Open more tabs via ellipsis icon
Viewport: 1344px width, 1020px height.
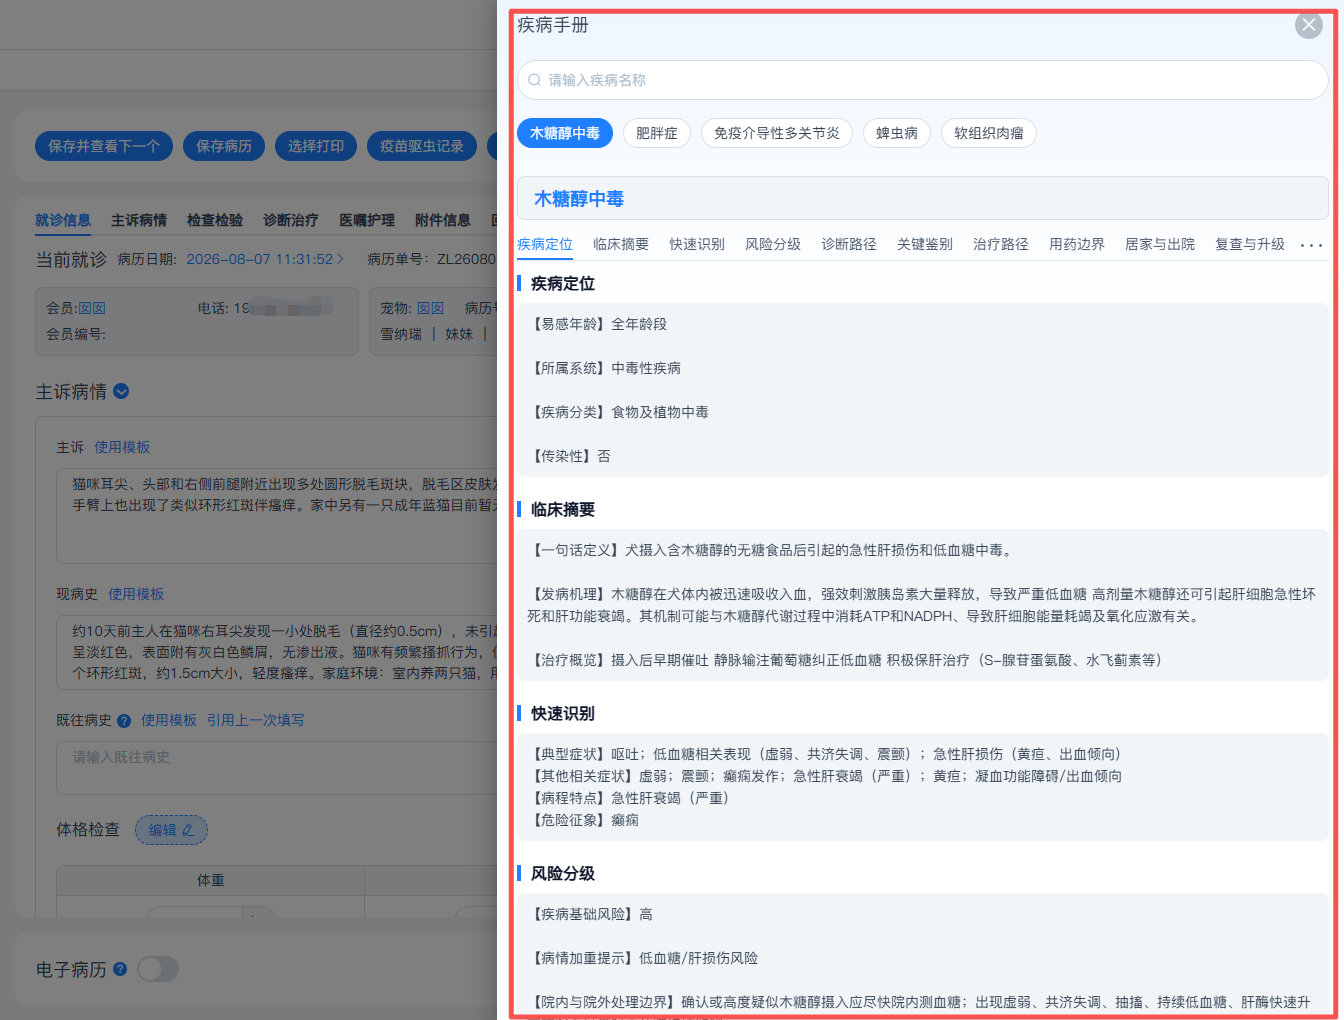pos(1311,245)
